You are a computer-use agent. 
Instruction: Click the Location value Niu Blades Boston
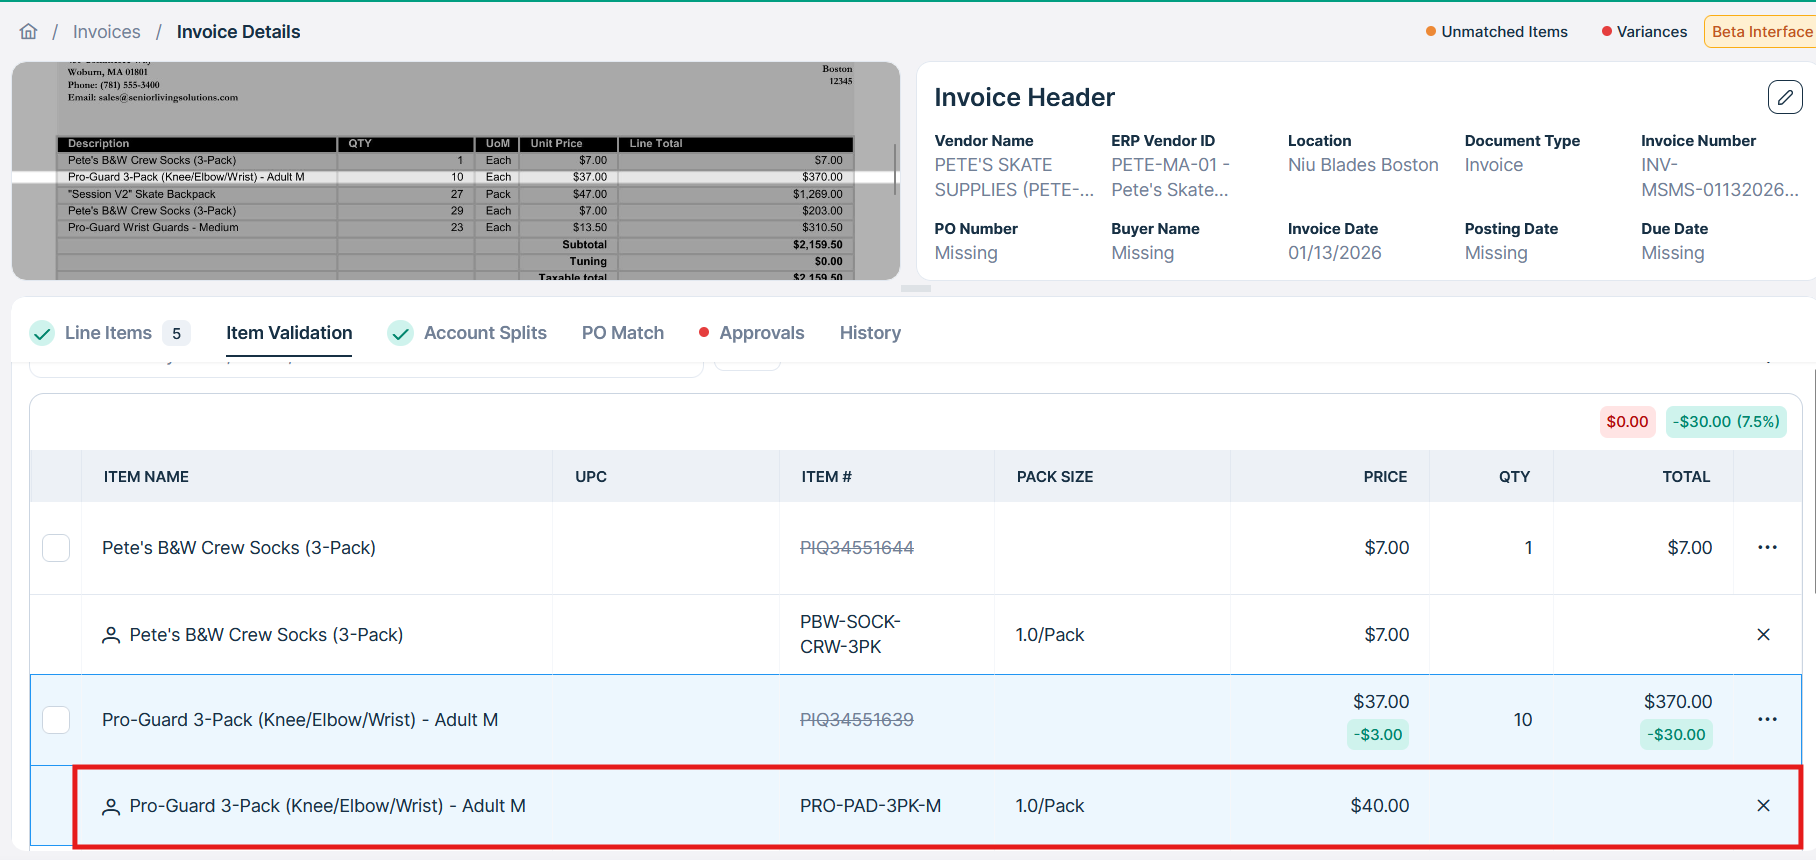1363,165
